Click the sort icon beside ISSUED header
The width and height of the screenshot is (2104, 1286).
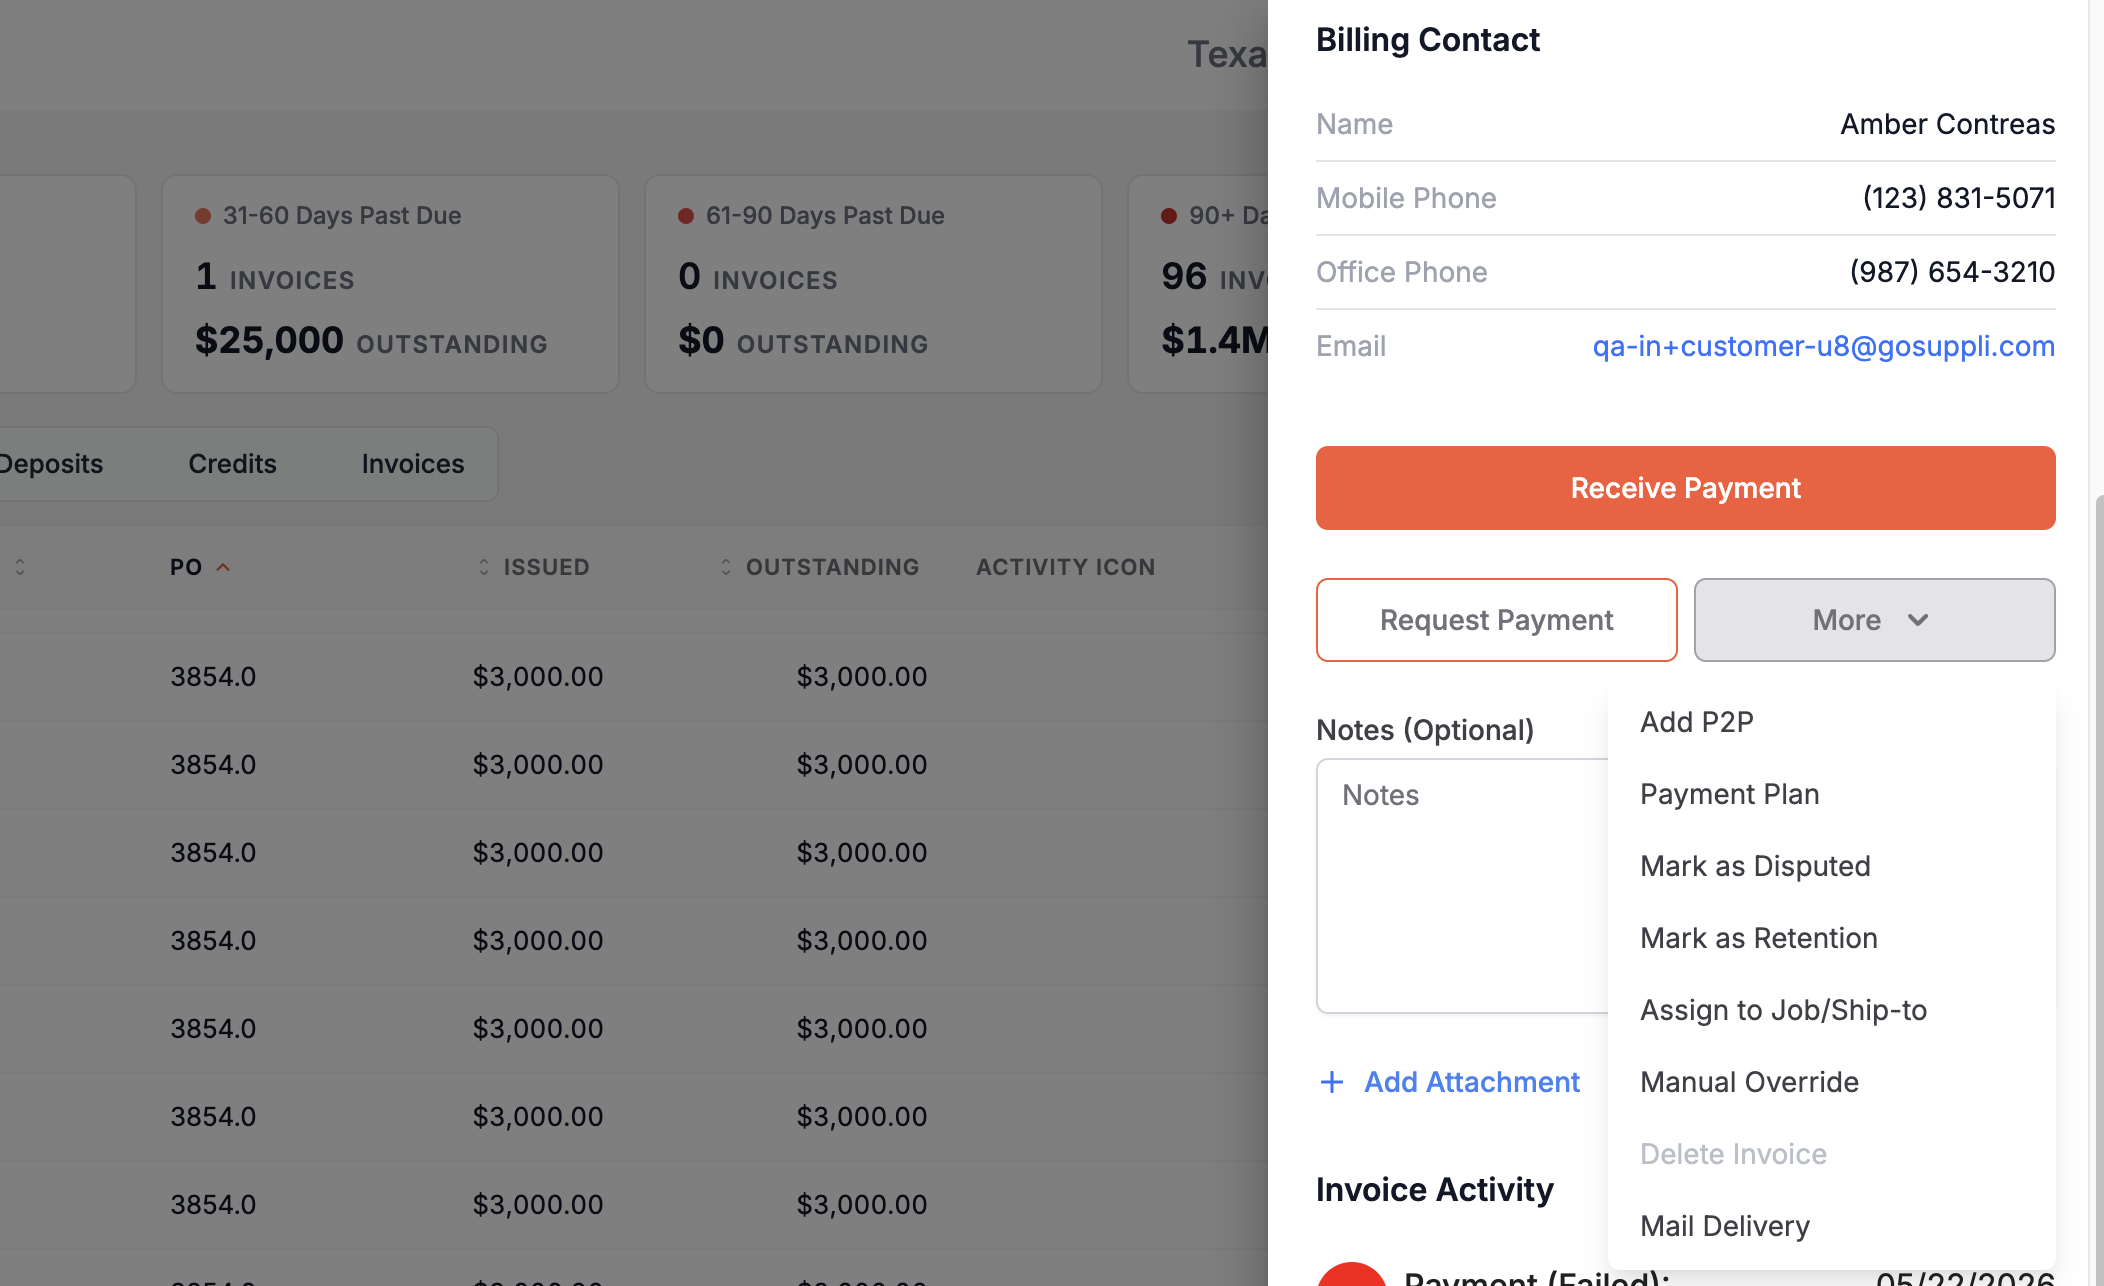[x=484, y=567]
